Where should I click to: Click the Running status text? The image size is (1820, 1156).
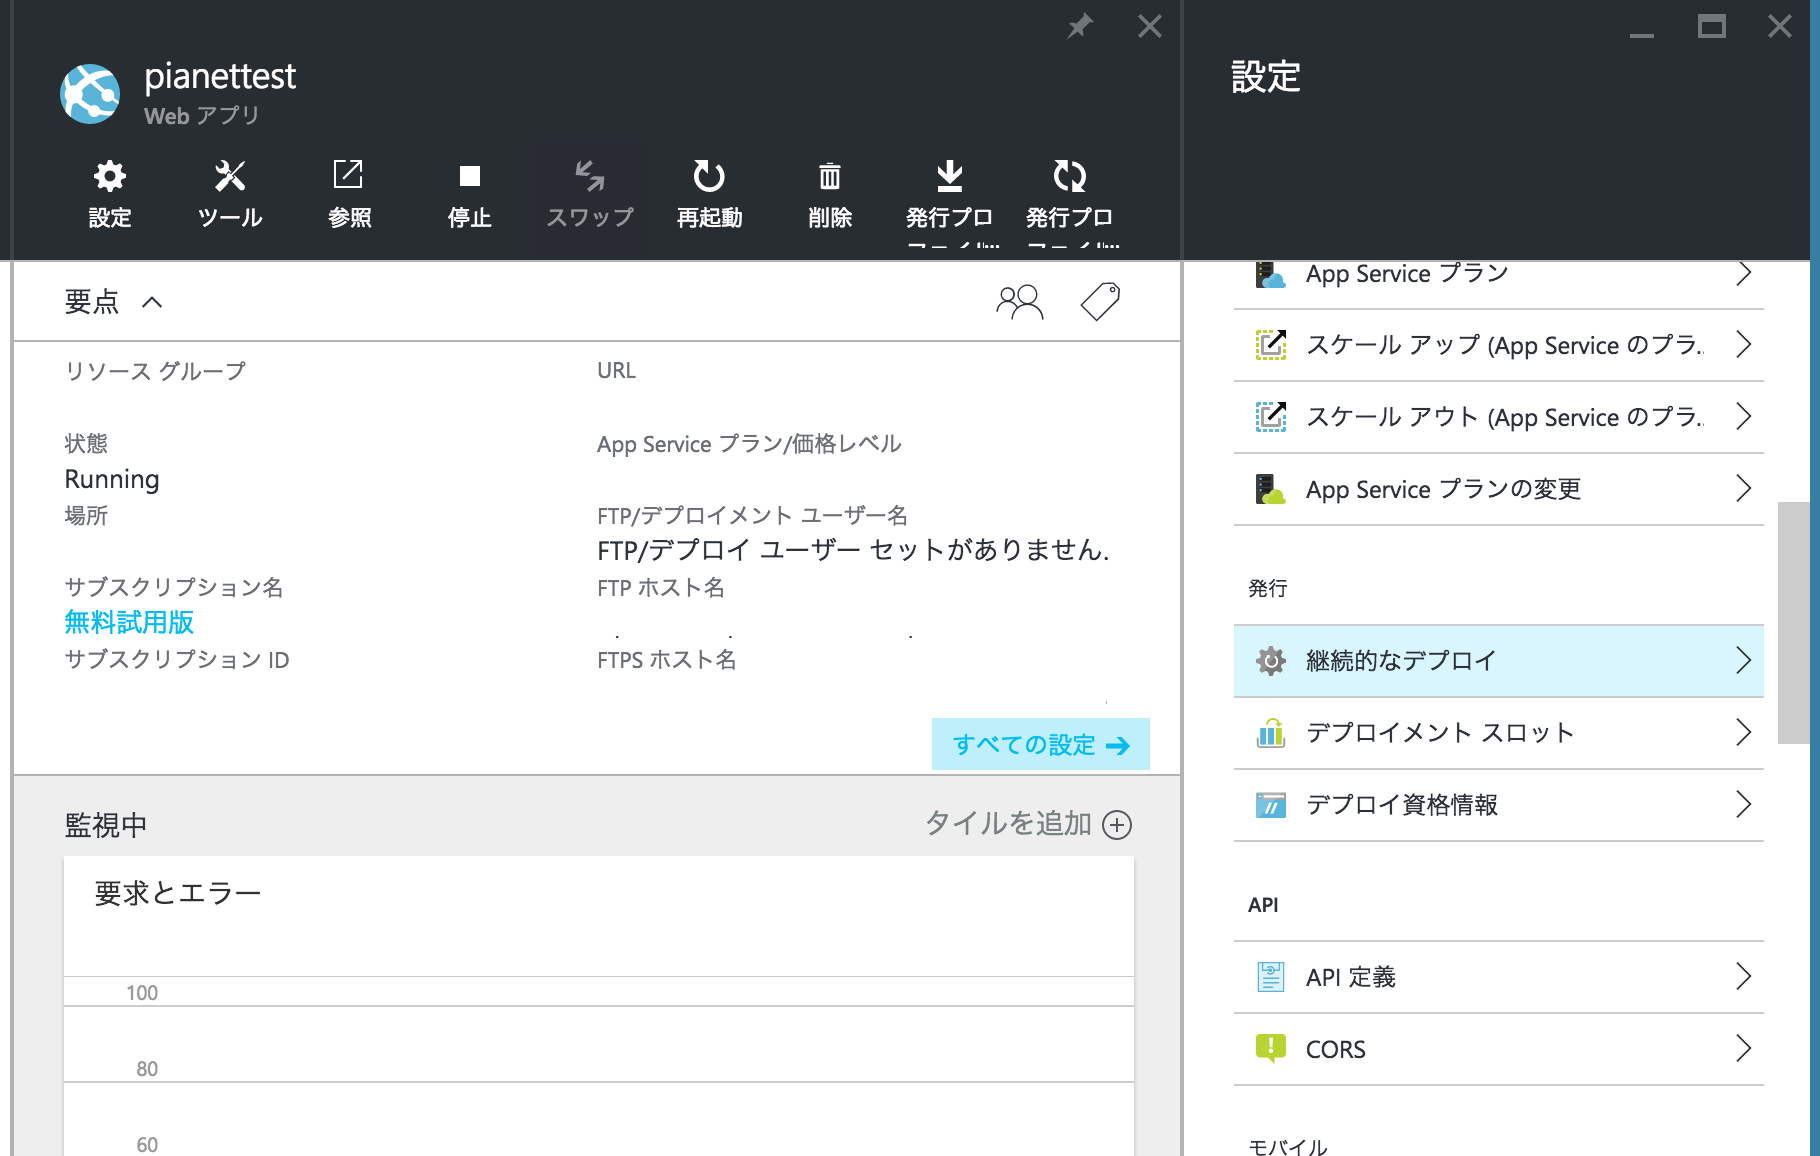[x=112, y=479]
